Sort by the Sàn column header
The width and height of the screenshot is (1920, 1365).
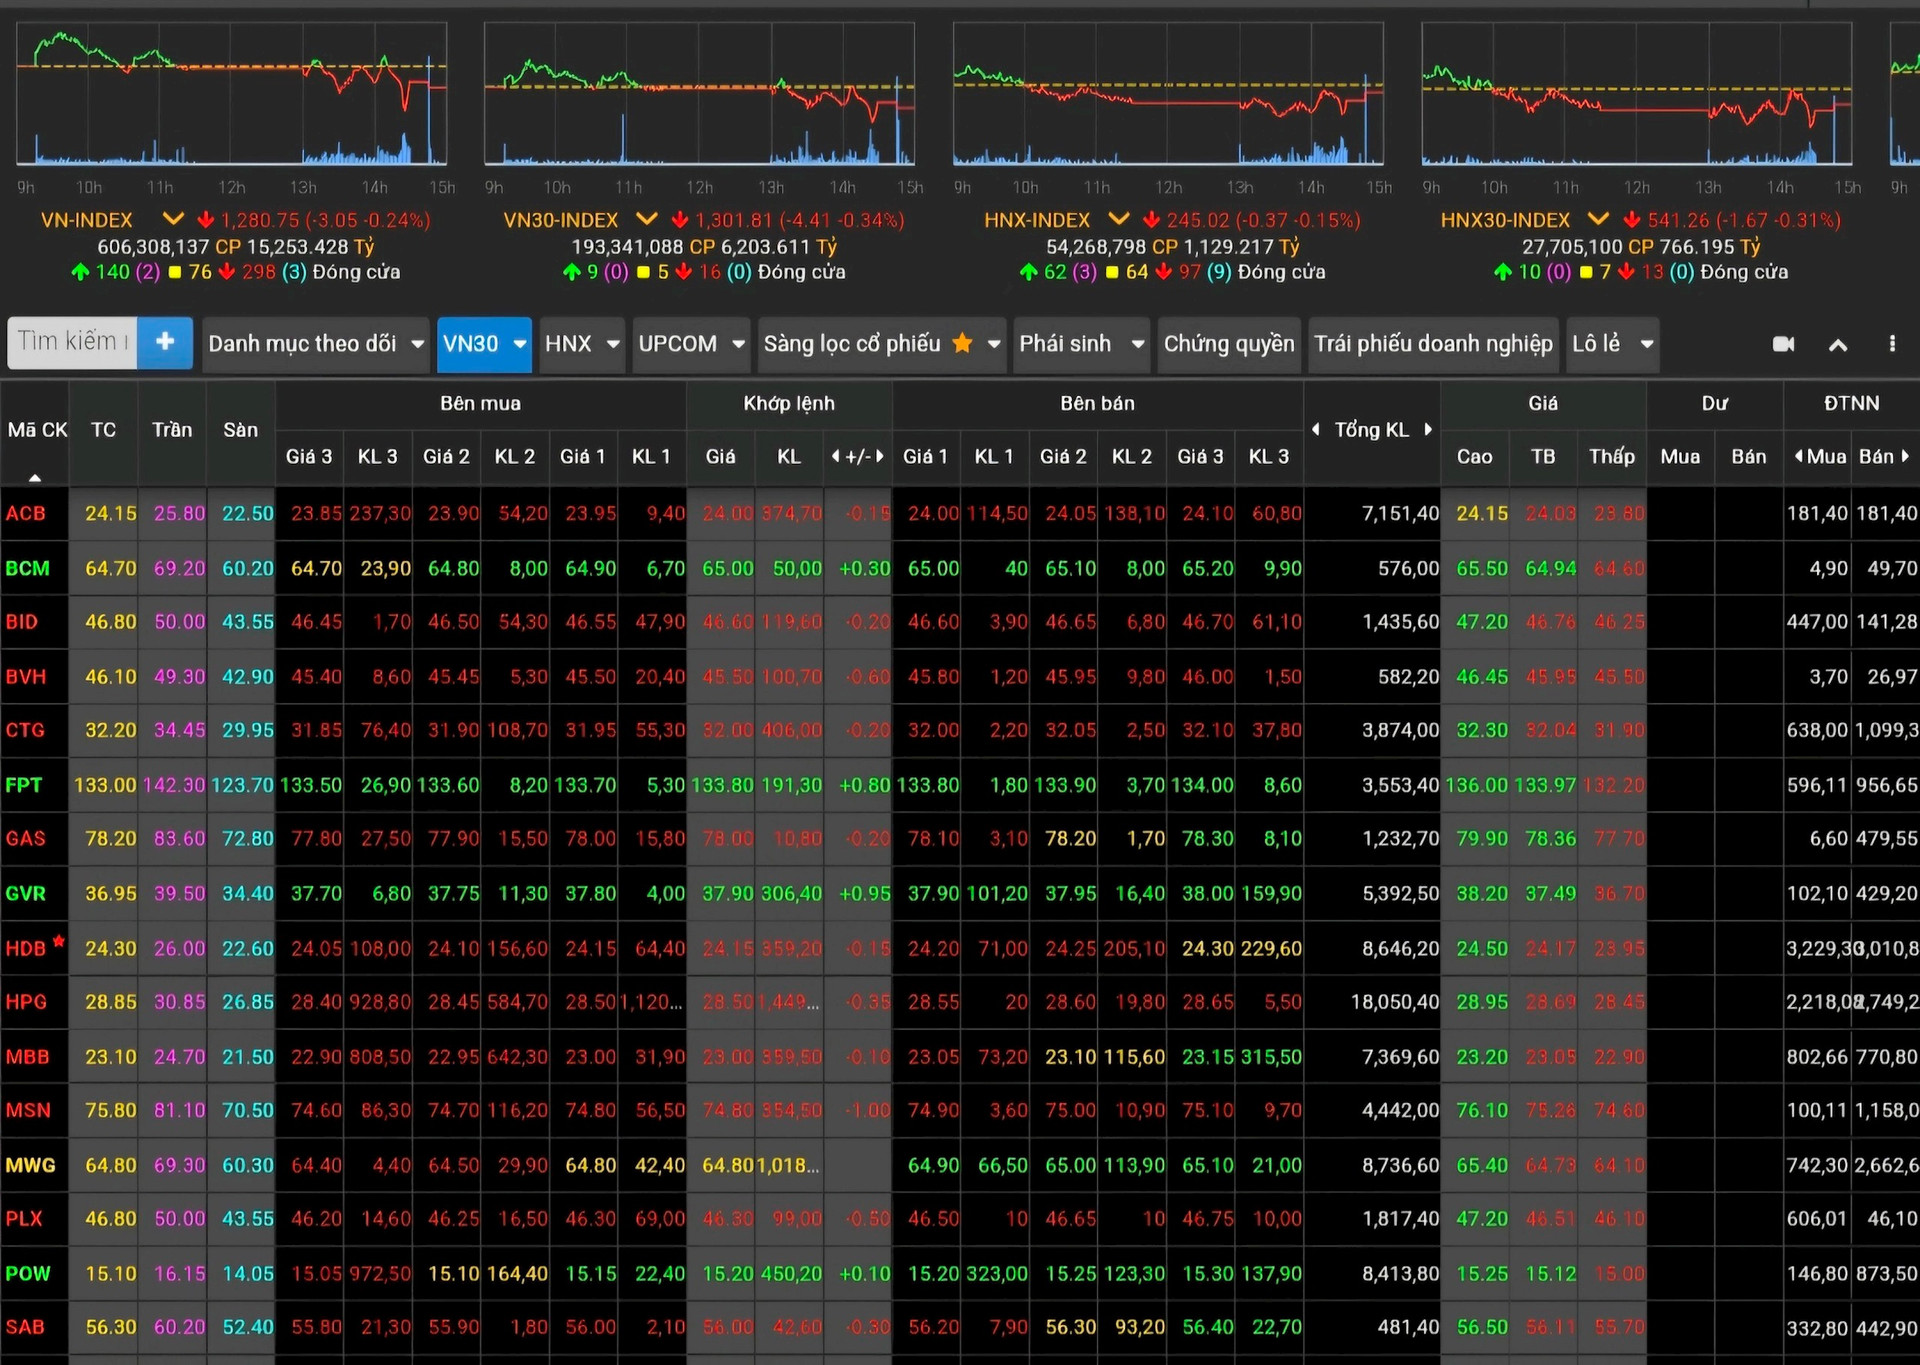(240, 430)
